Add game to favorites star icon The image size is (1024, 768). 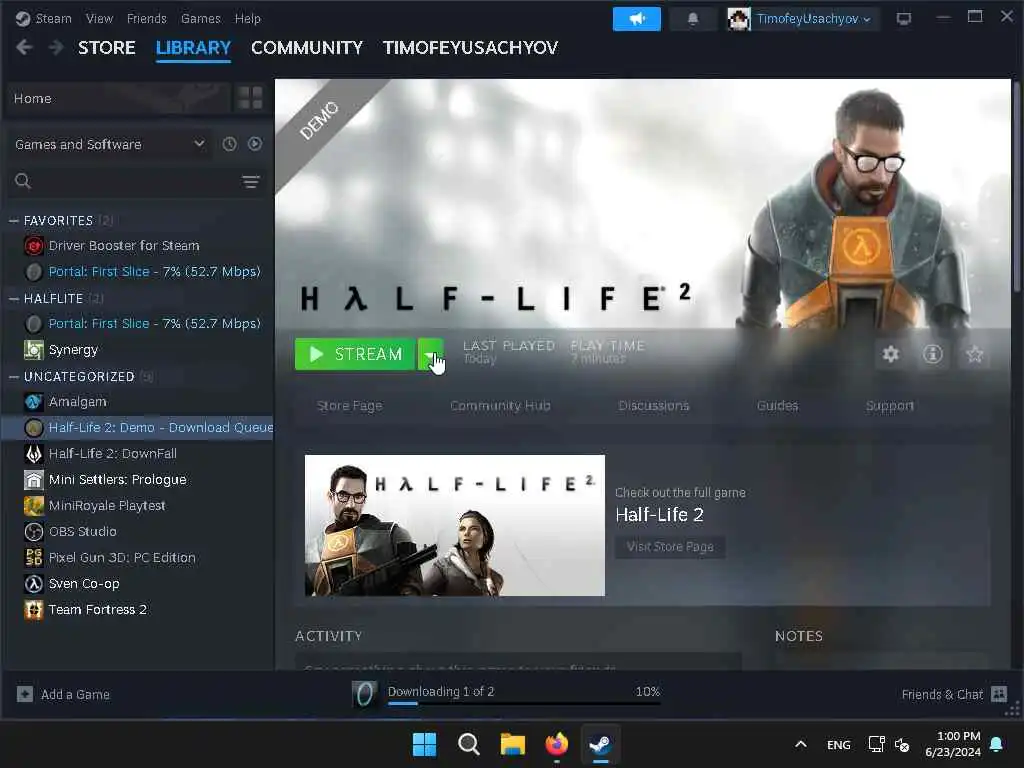click(x=974, y=354)
